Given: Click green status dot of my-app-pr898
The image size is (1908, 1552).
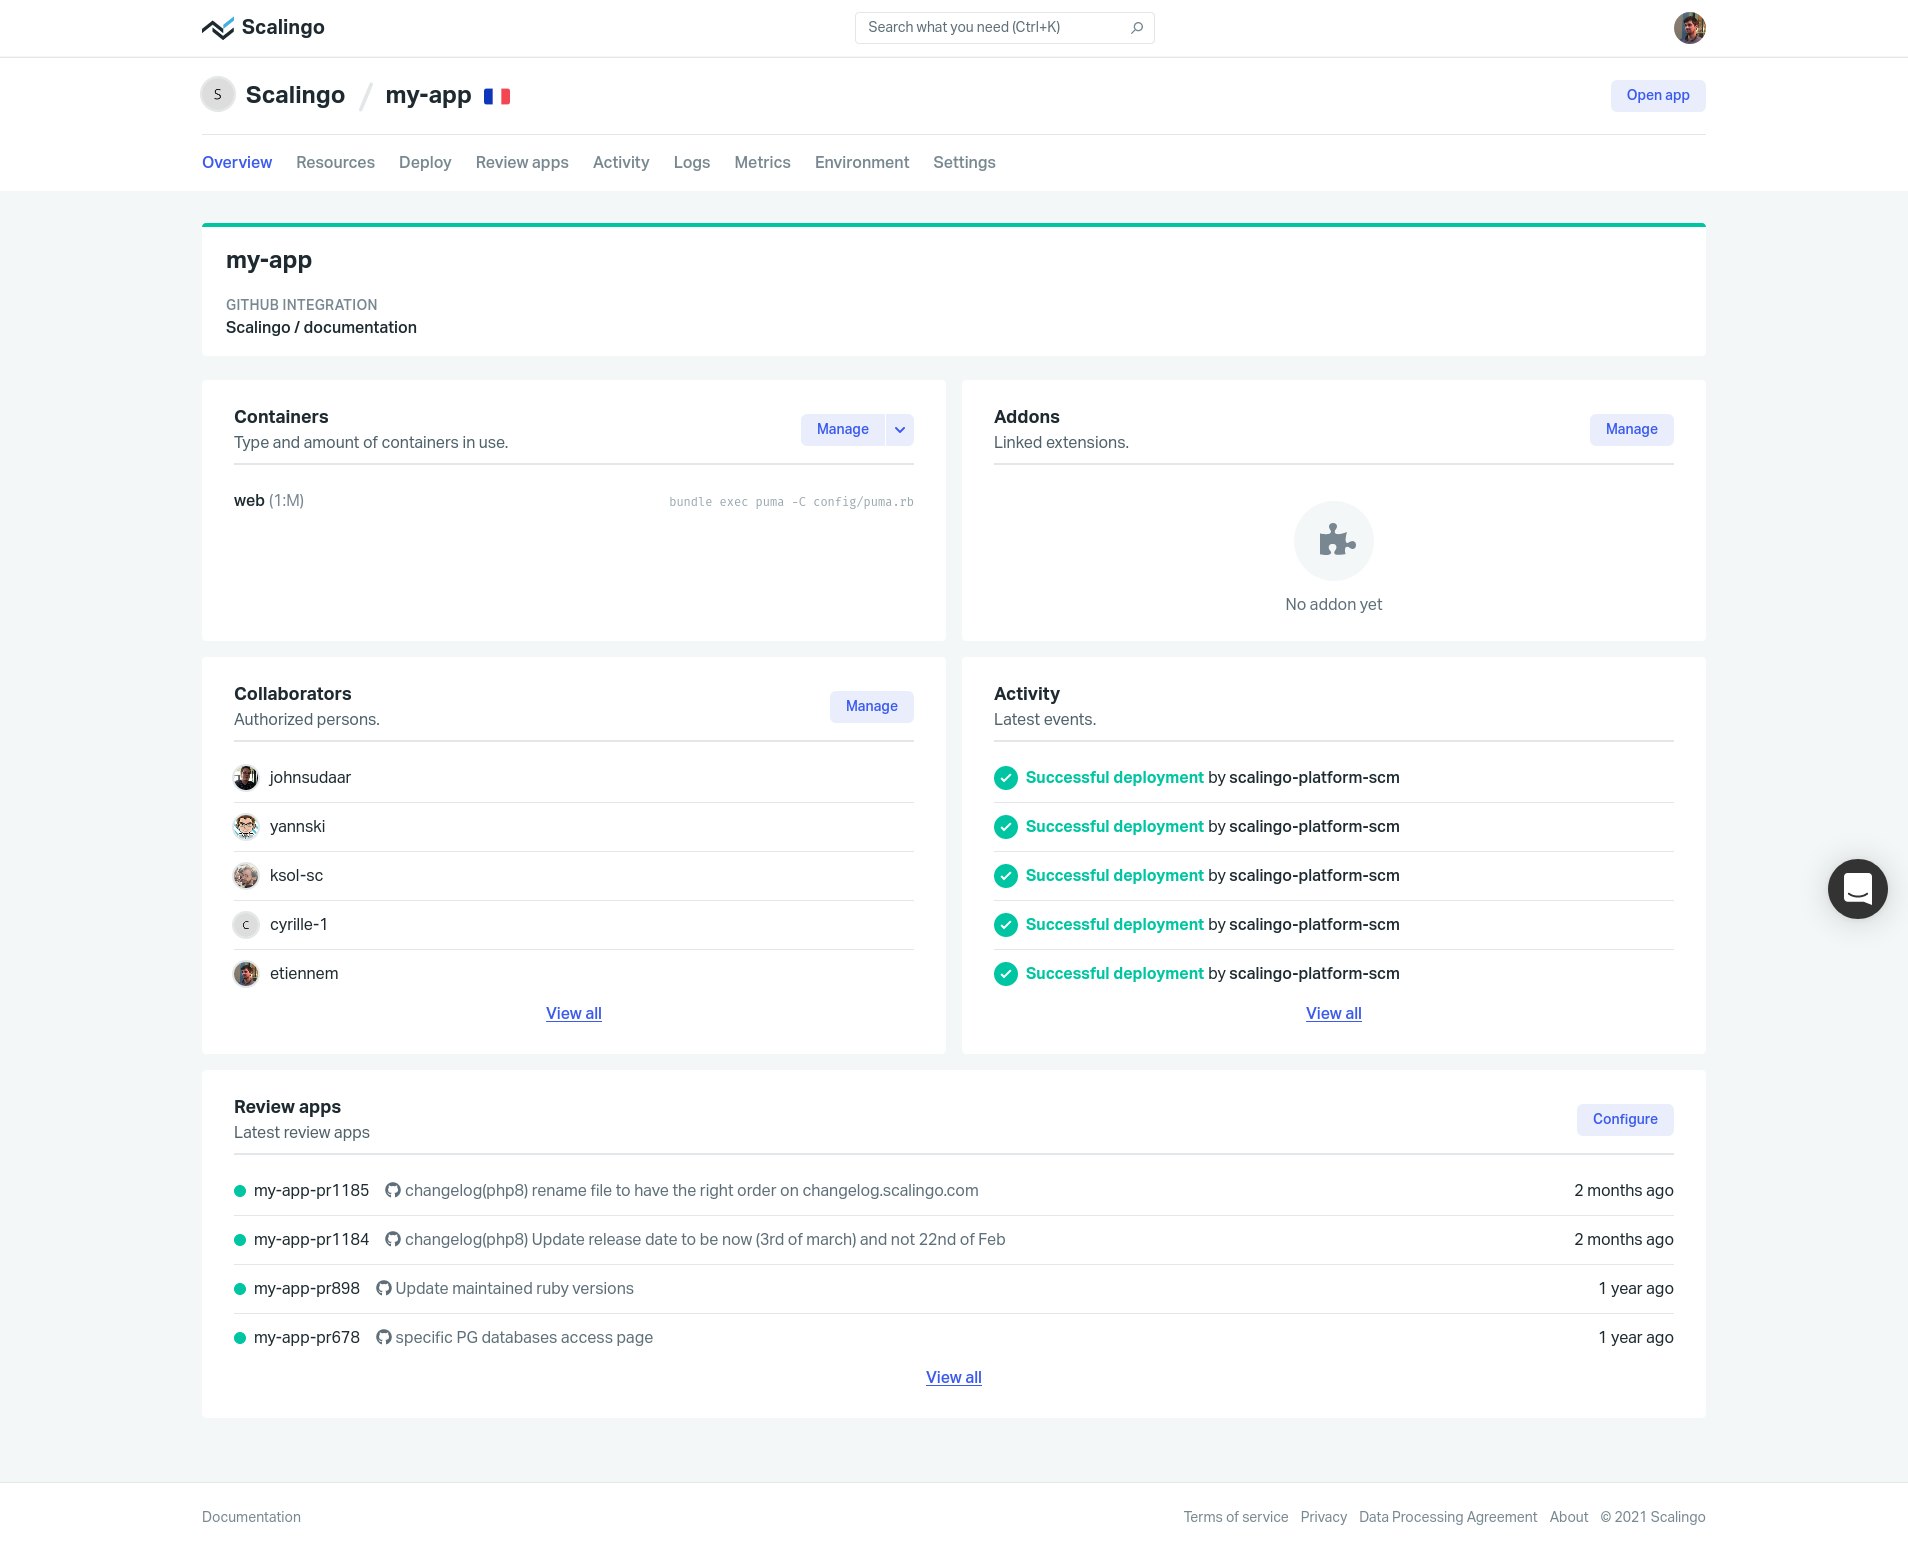Looking at the screenshot, I should click(240, 1289).
